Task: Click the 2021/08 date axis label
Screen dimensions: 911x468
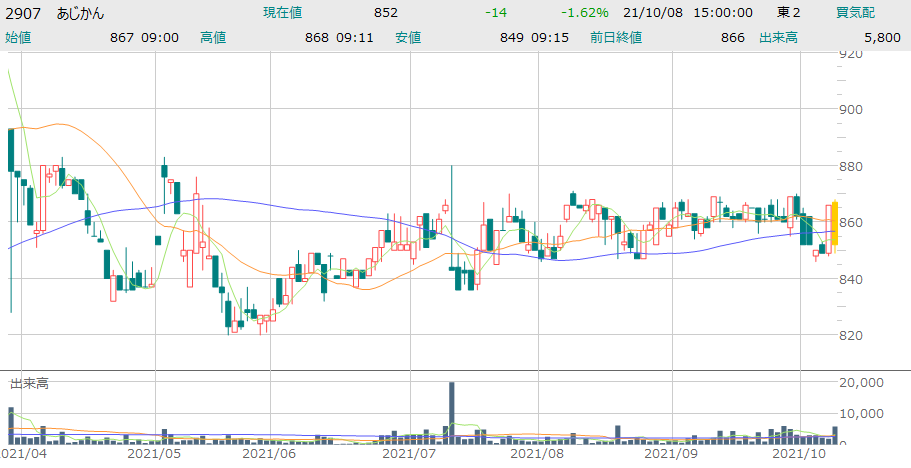Action: (536, 453)
